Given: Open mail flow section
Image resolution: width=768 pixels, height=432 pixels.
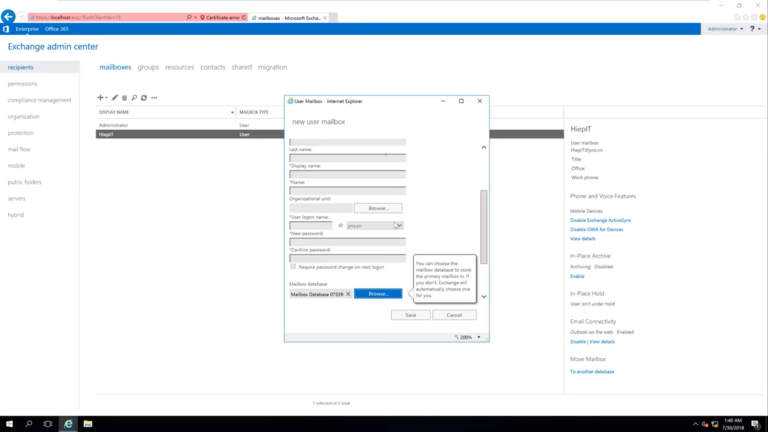Looking at the screenshot, I should point(19,149).
